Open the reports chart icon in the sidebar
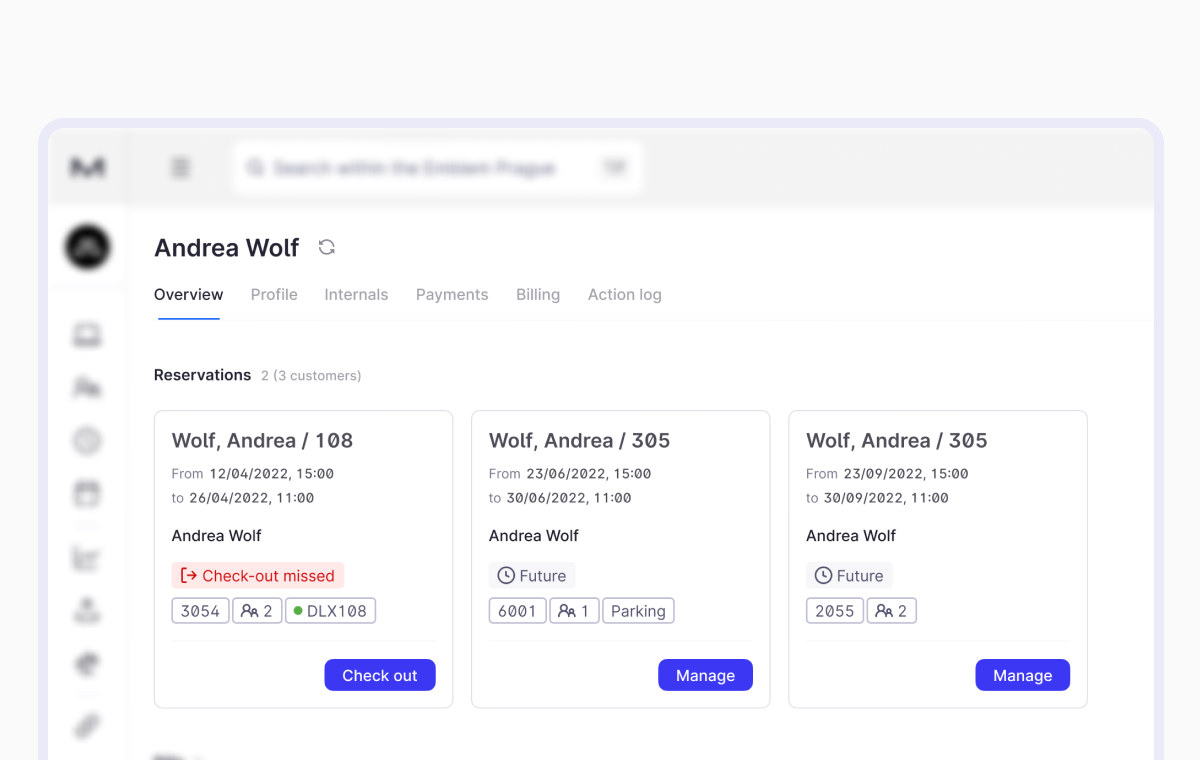This screenshot has height=760, width=1200. pyautogui.click(x=88, y=558)
